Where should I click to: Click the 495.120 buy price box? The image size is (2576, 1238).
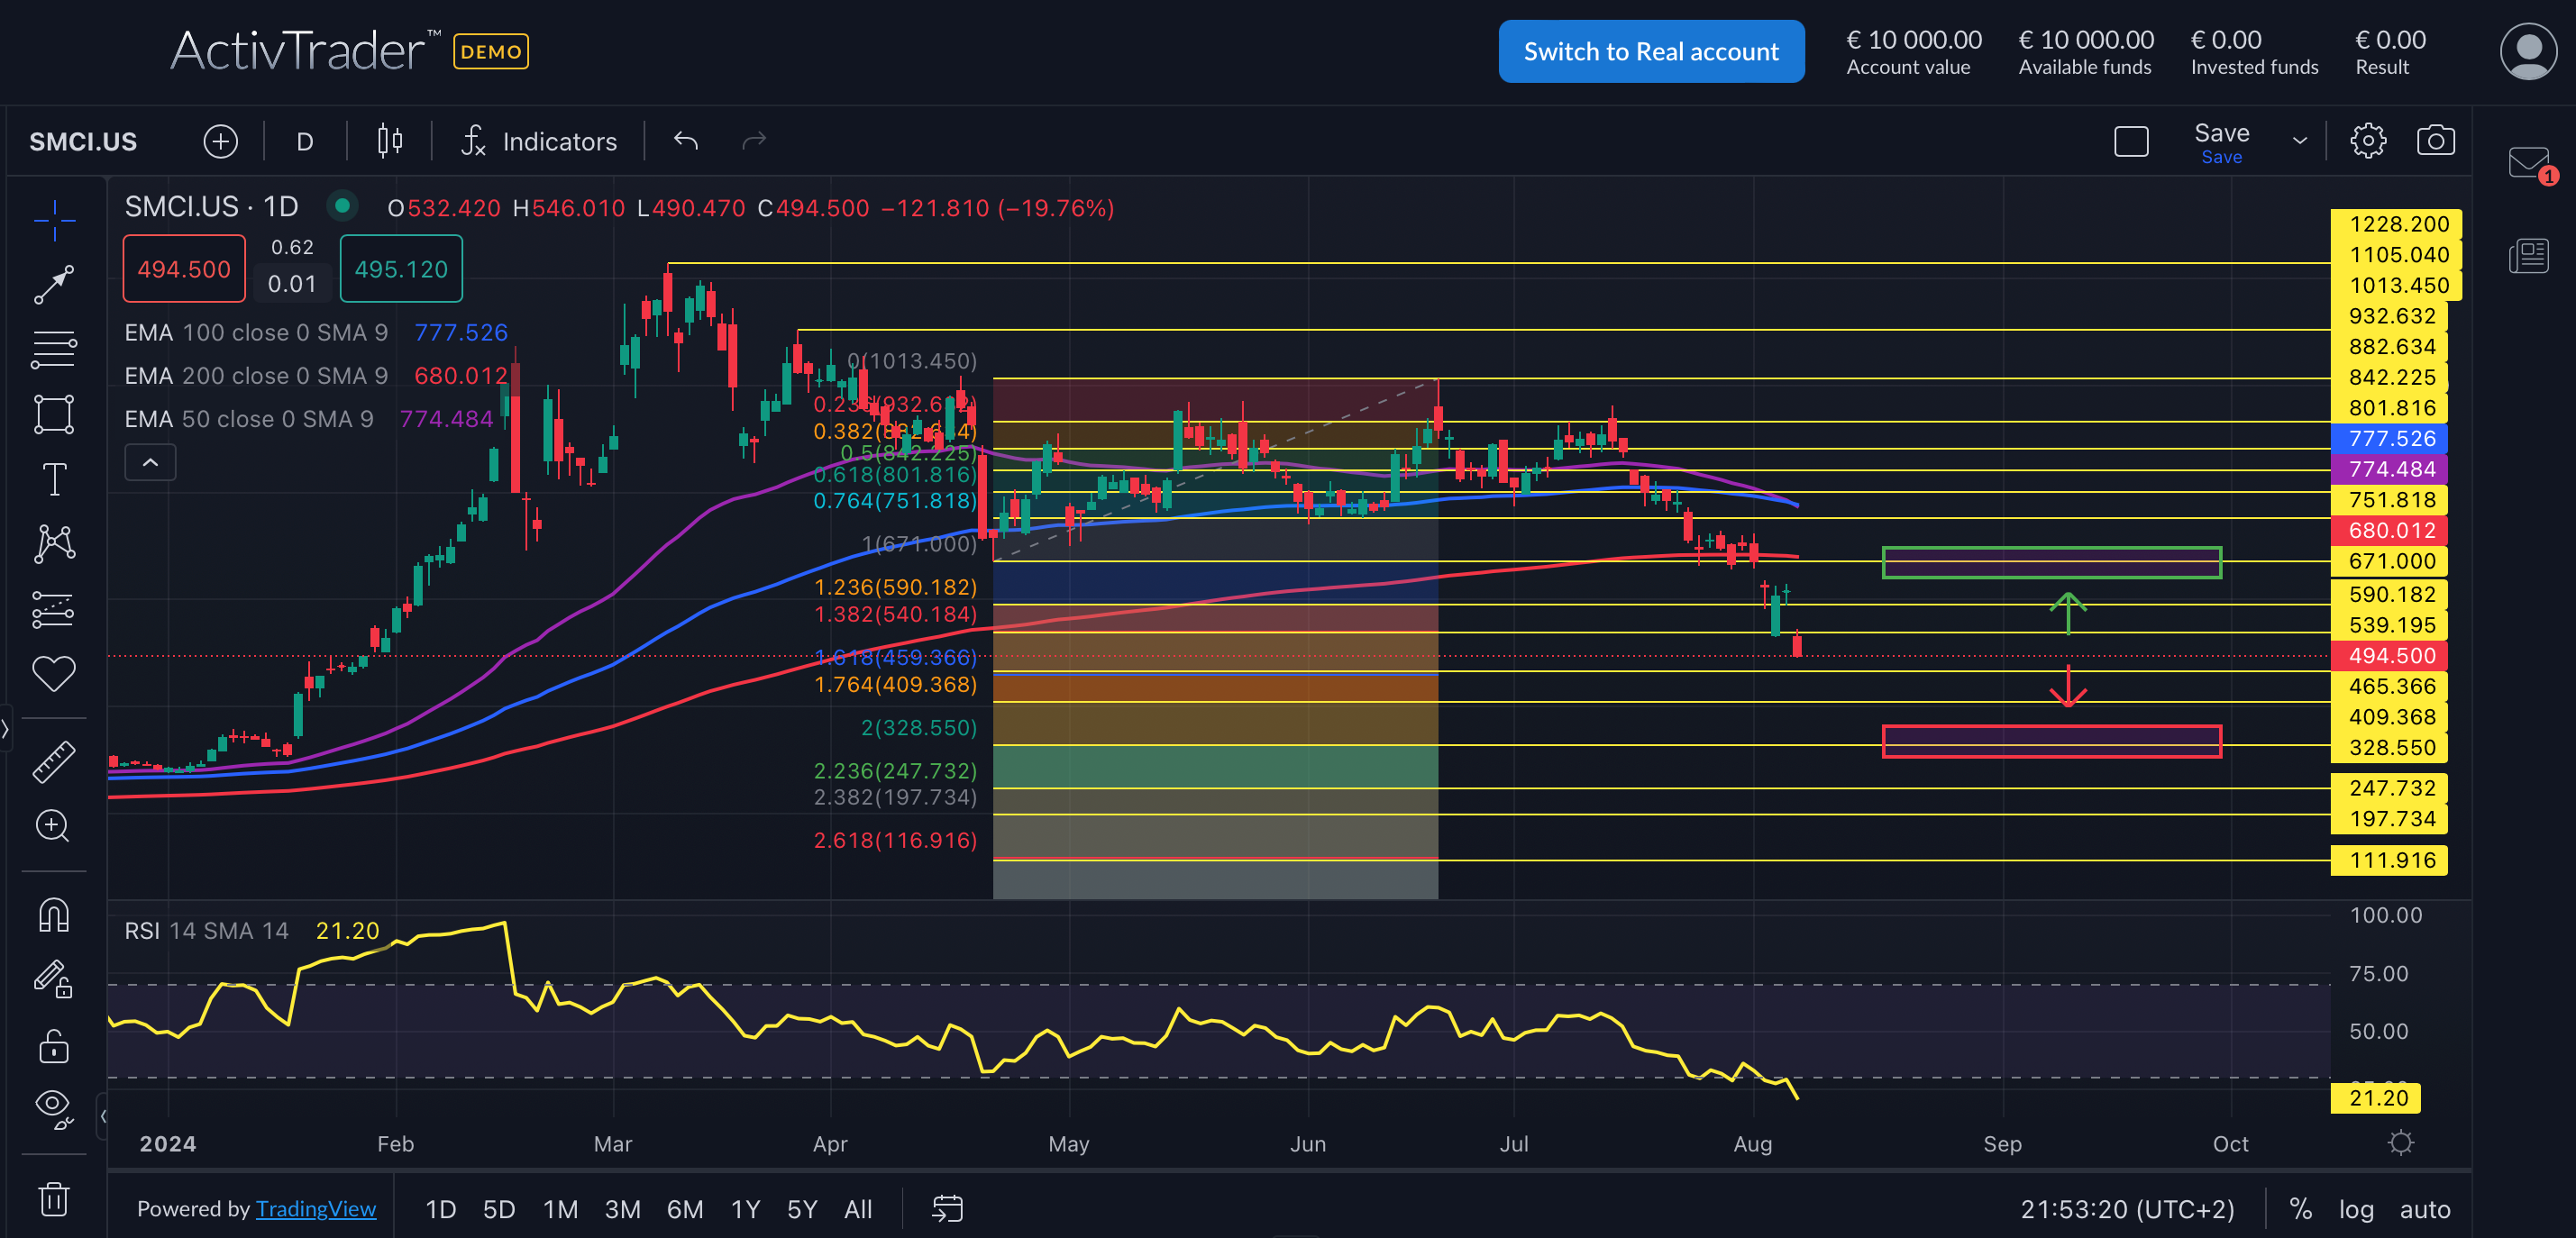coord(401,269)
